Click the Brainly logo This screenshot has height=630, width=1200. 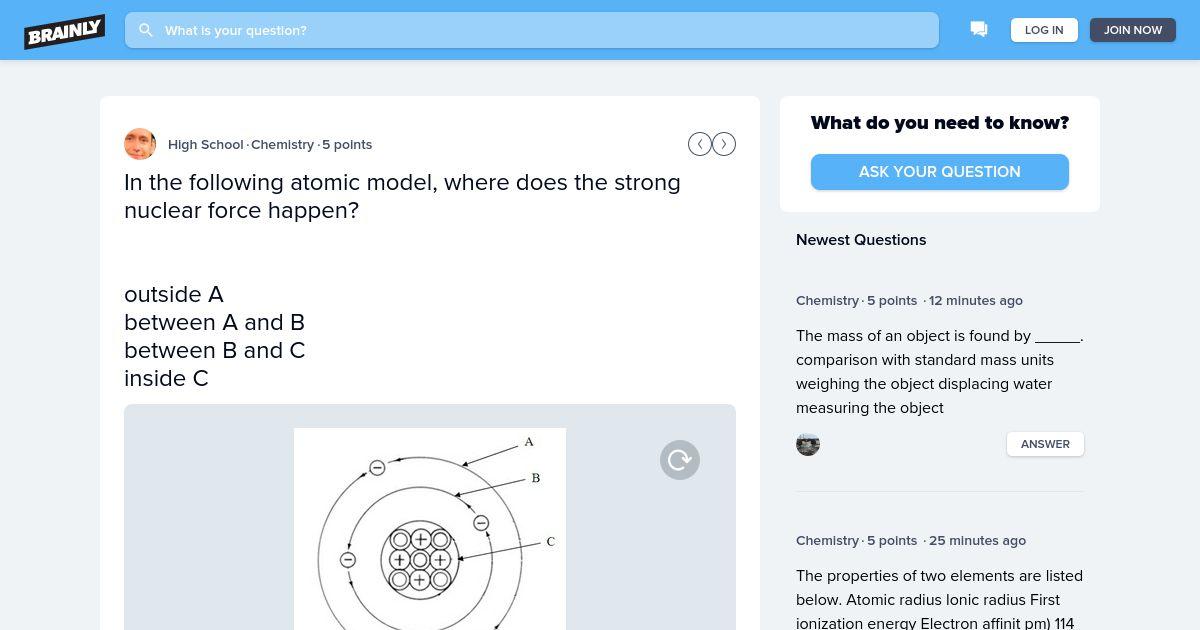pyautogui.click(x=65, y=31)
